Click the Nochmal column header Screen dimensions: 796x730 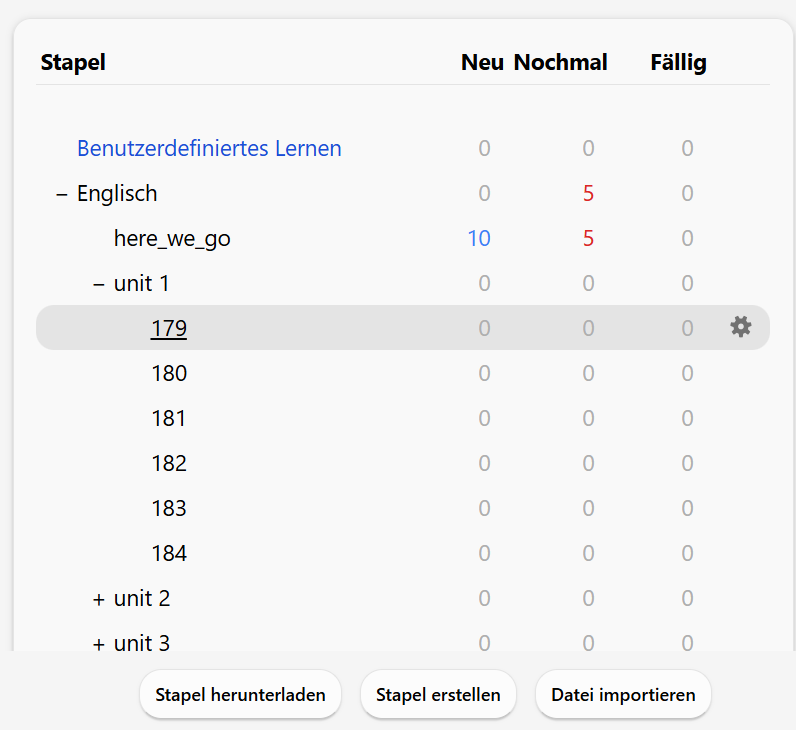tap(560, 62)
